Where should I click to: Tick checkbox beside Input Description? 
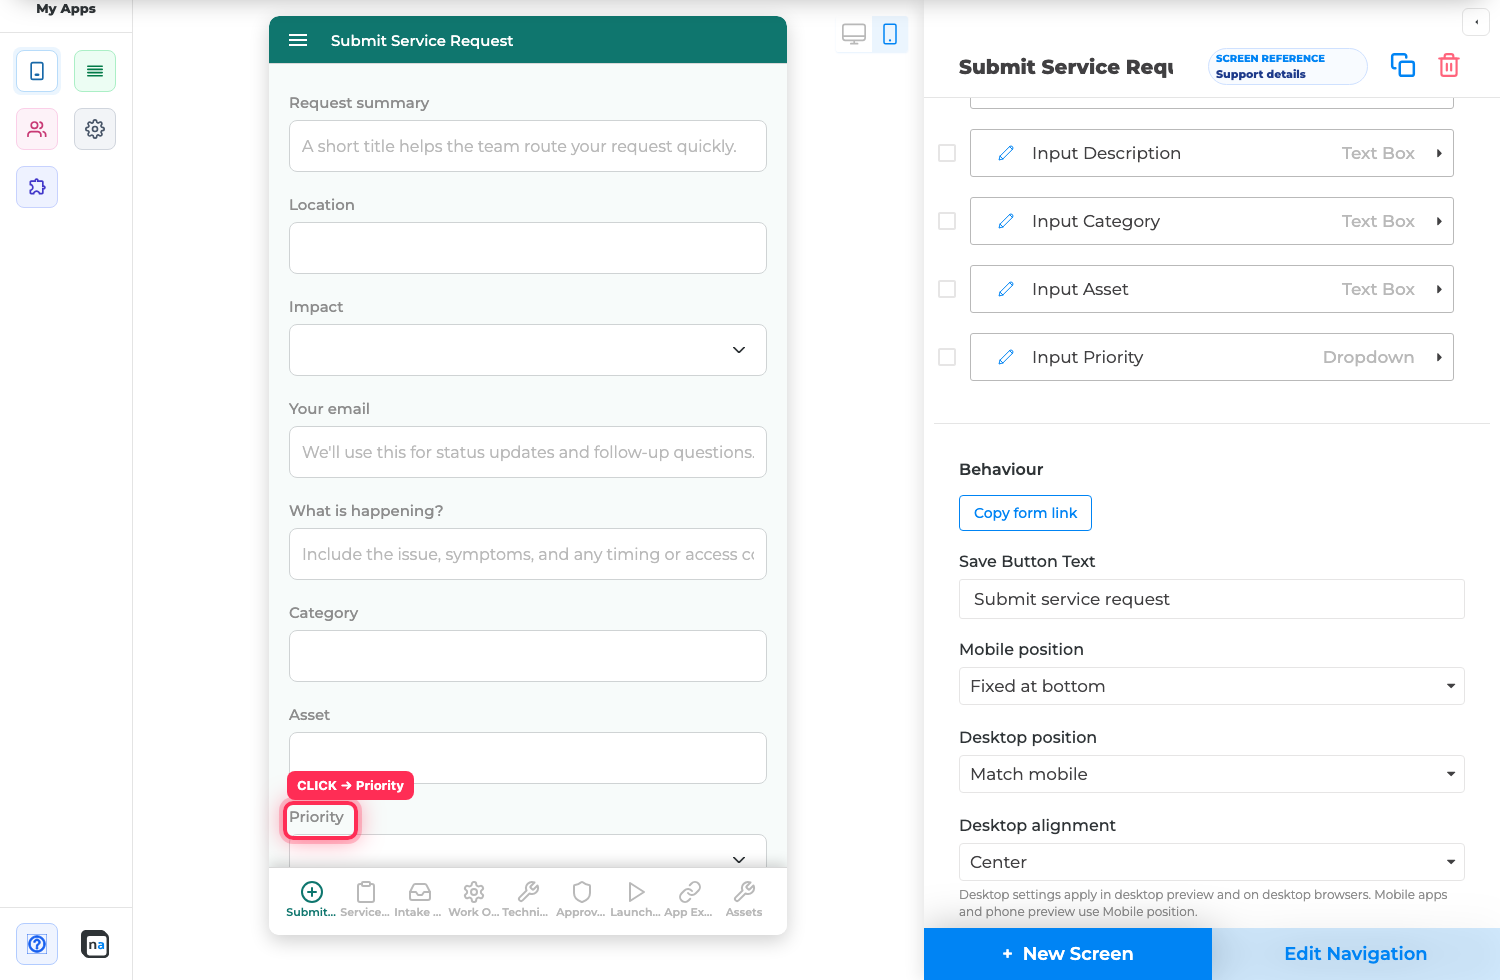tap(947, 153)
